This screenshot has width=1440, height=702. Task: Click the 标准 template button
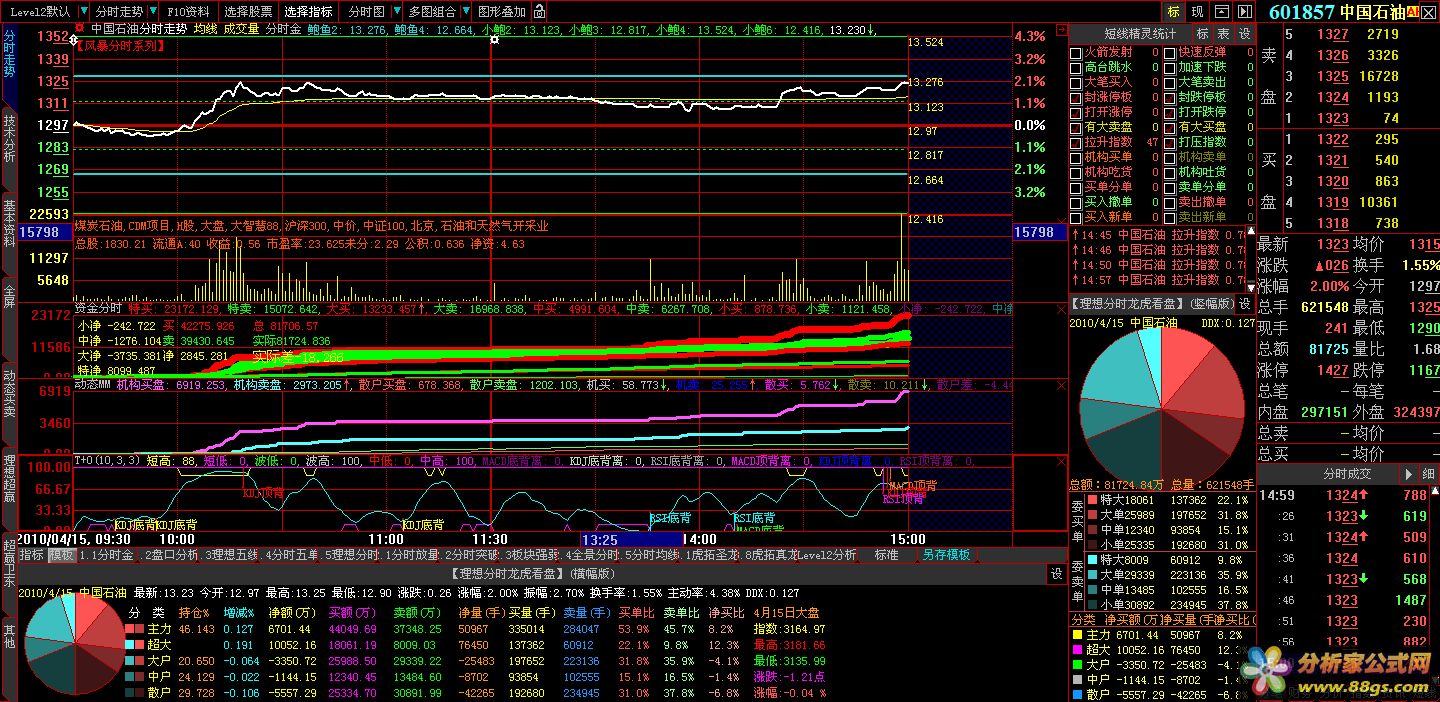[x=886, y=554]
